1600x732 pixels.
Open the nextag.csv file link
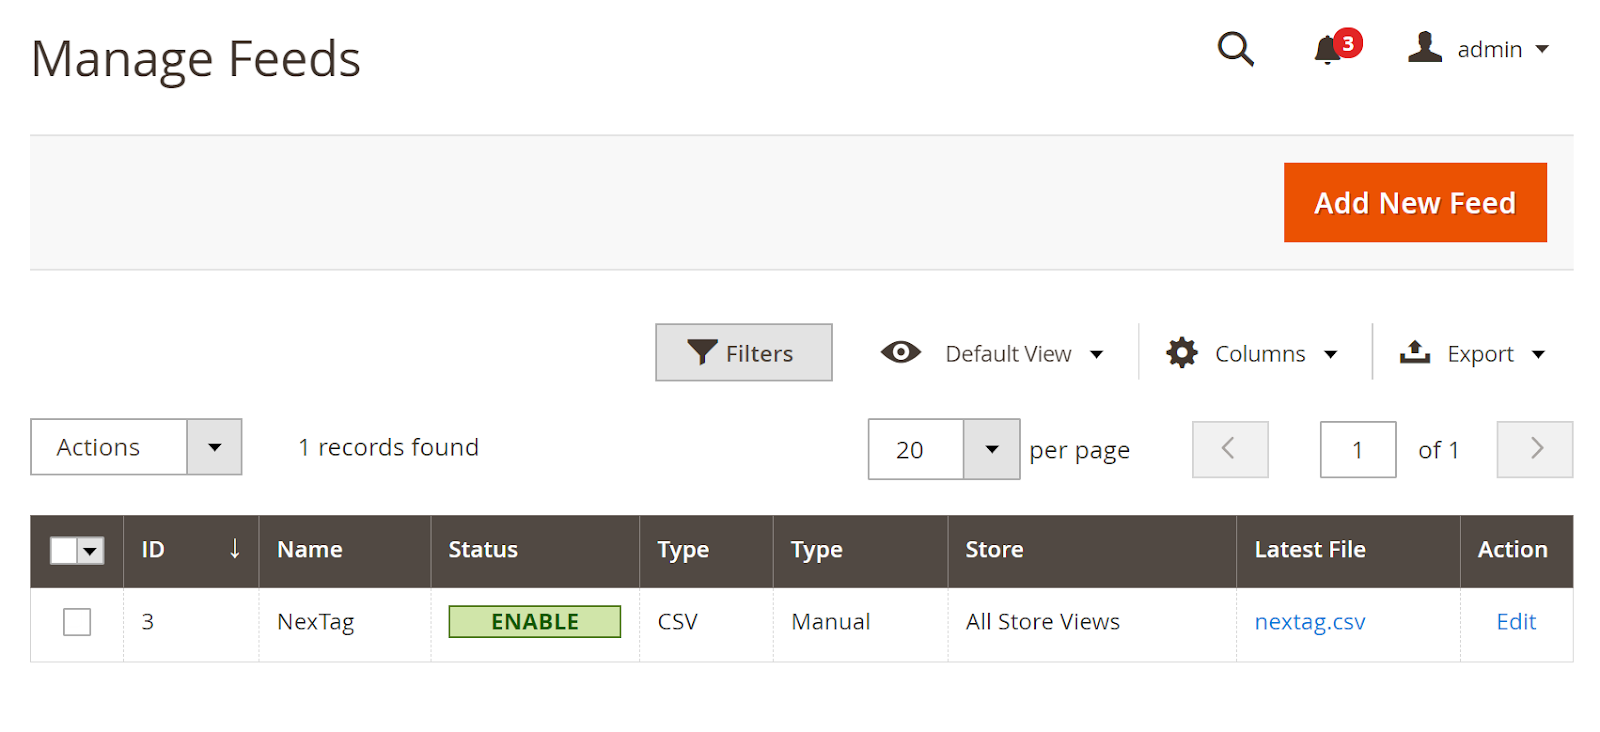(1309, 622)
